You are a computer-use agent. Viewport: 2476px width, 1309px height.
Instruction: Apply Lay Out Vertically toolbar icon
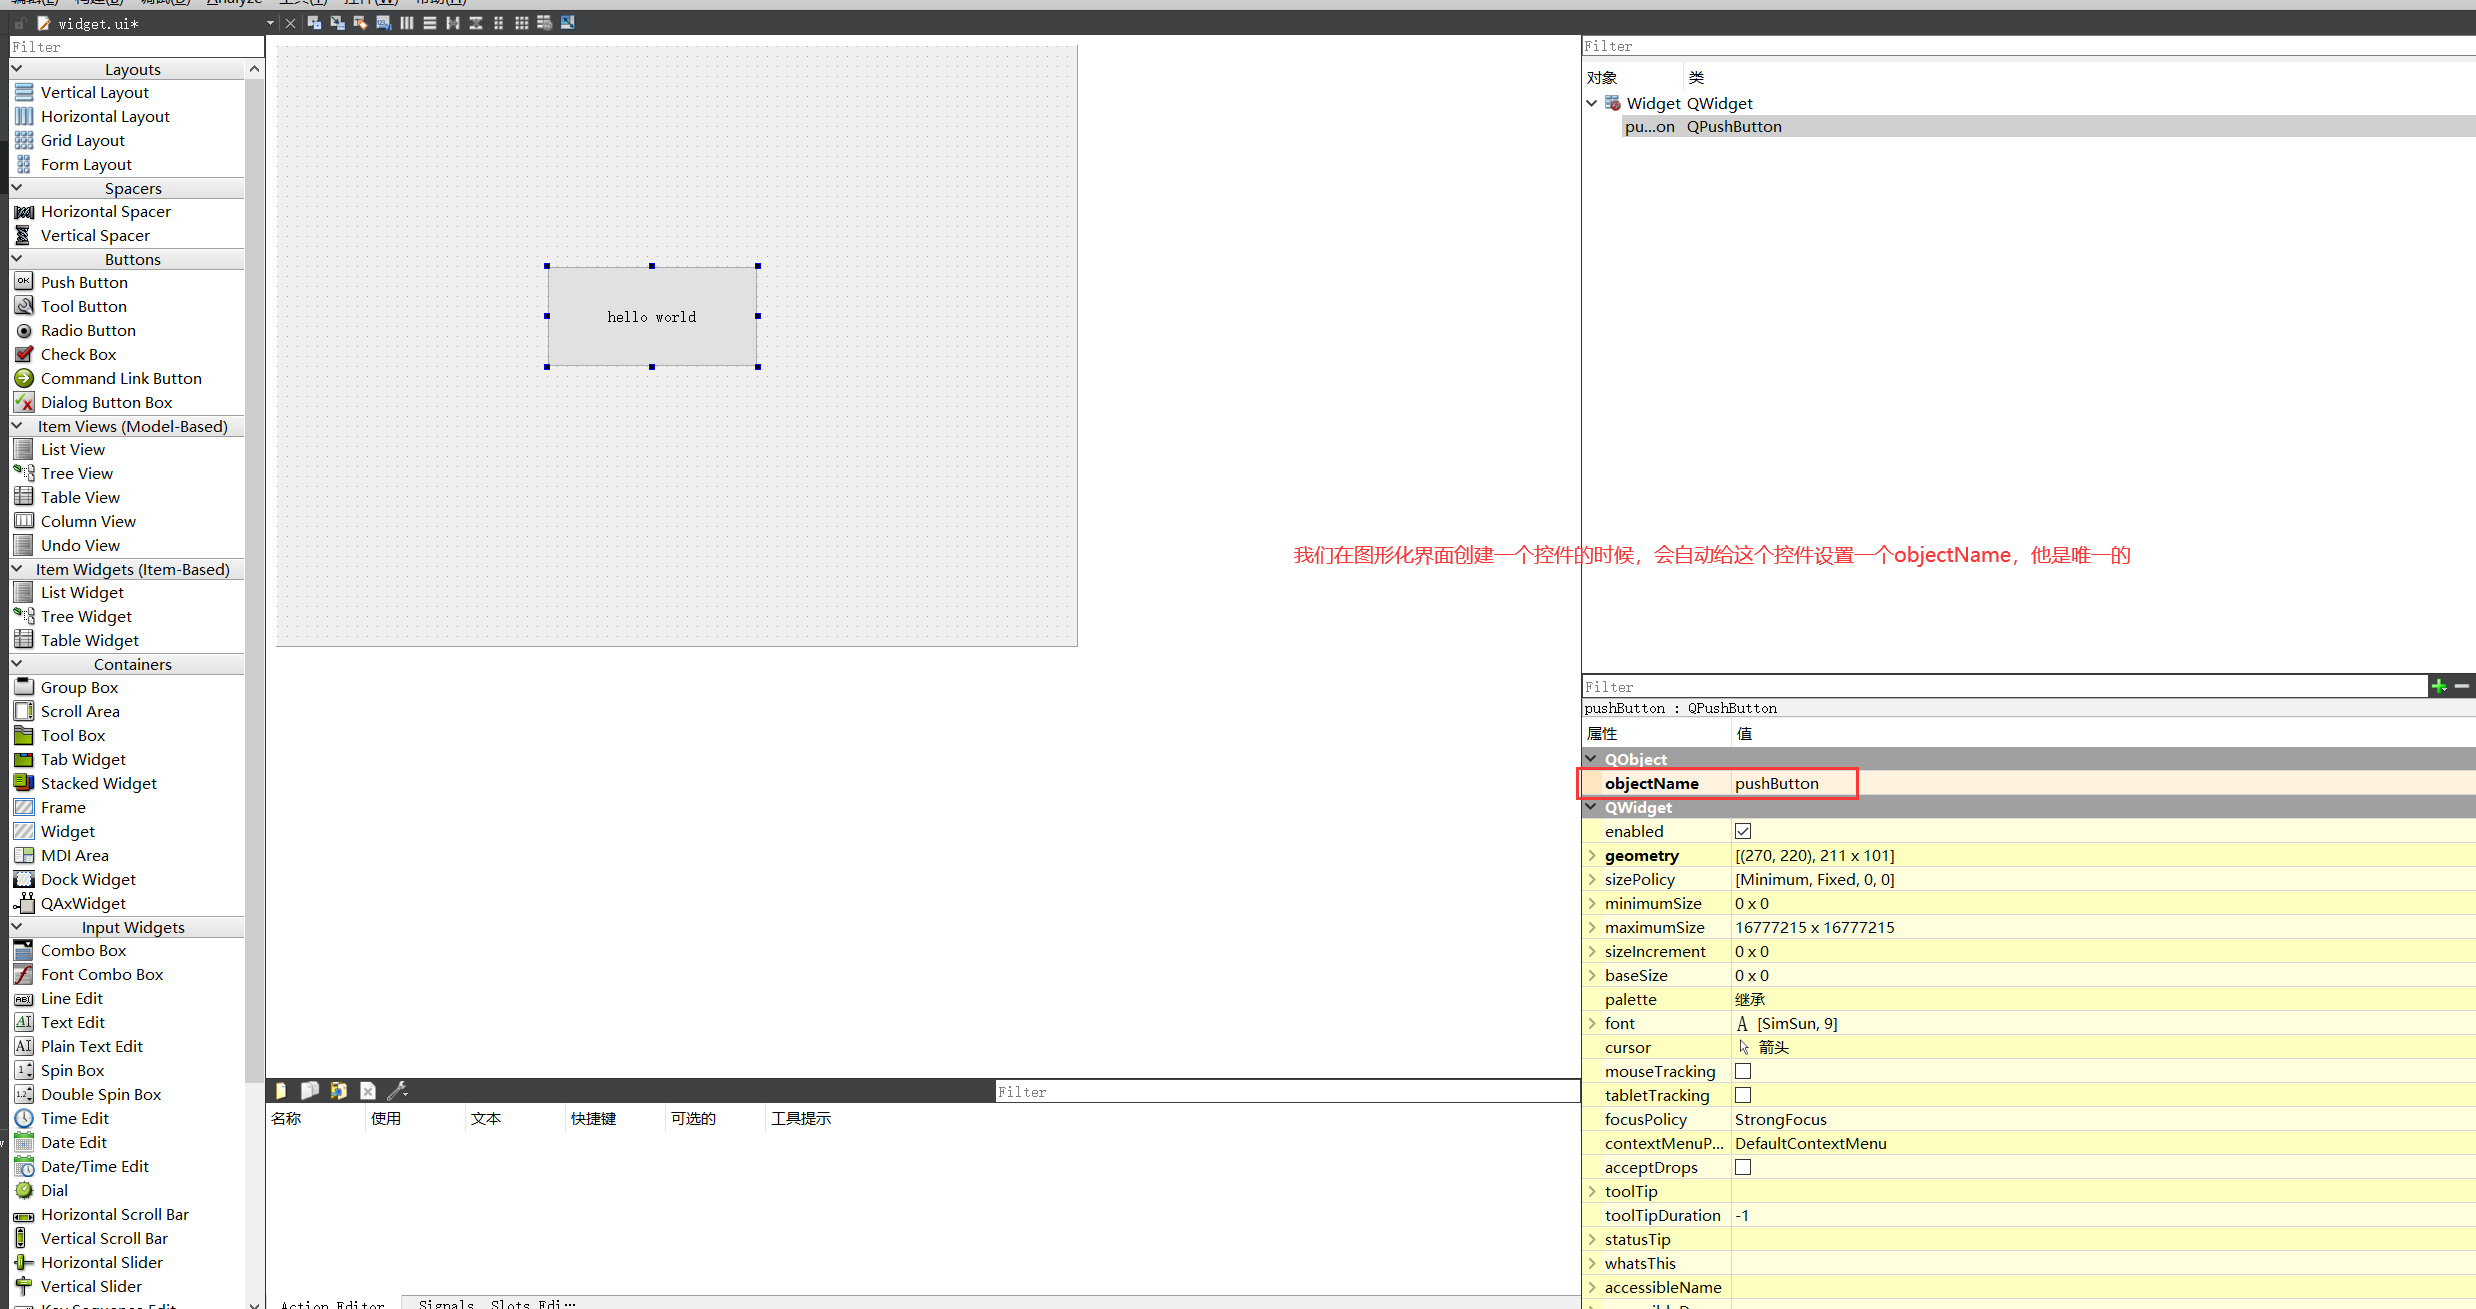point(429,23)
